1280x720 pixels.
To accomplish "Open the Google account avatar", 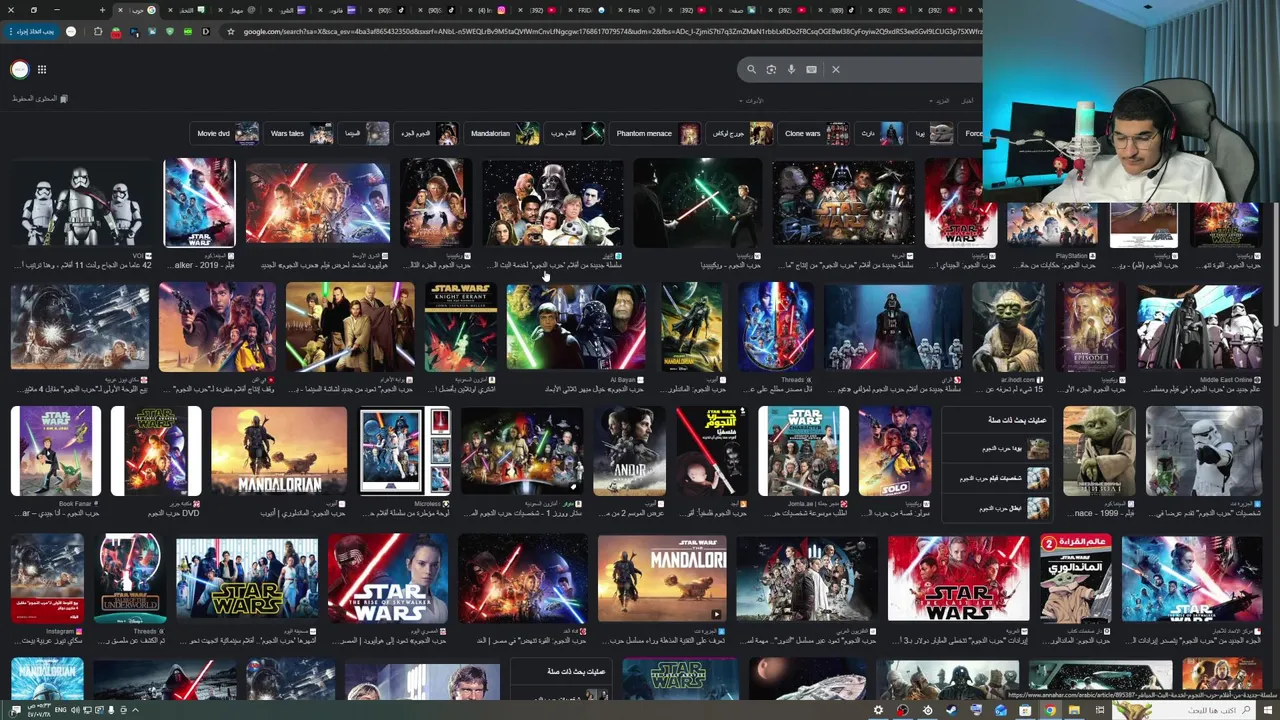I will click(19, 69).
